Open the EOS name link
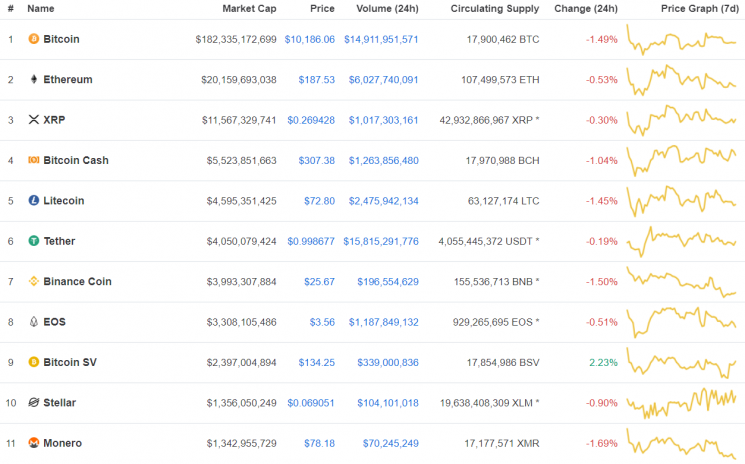 (55, 322)
